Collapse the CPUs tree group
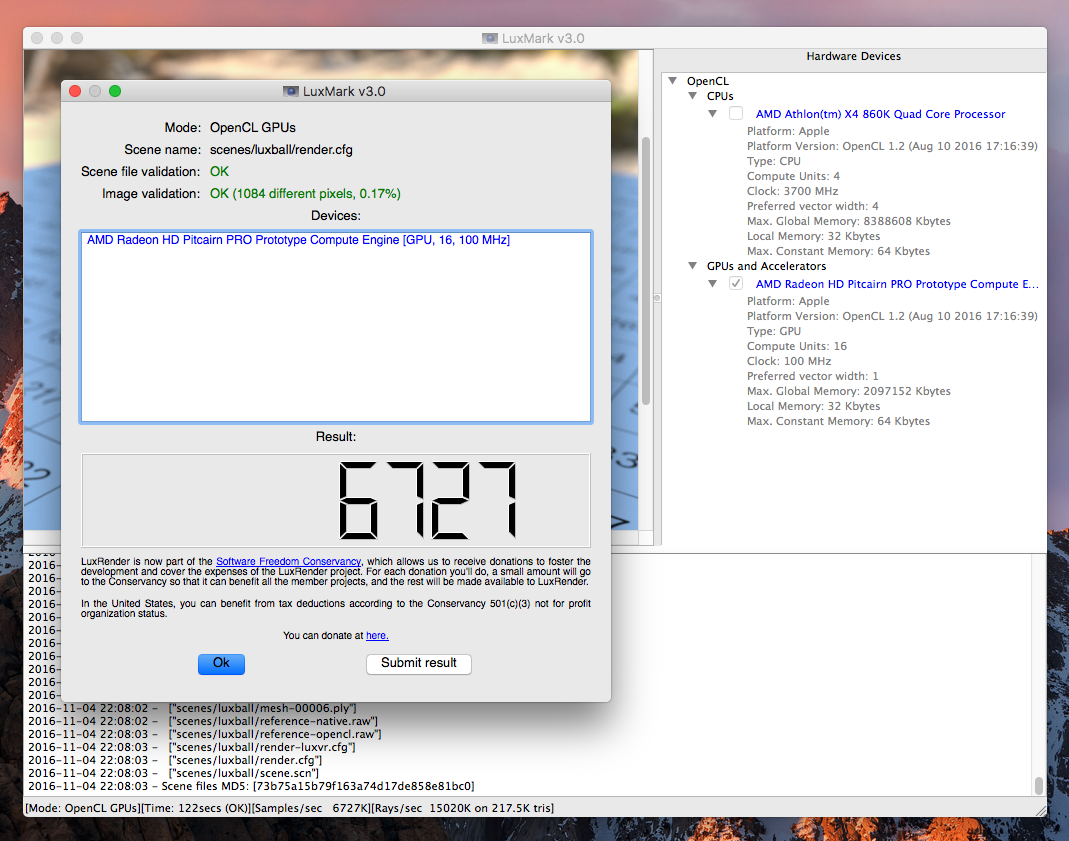This screenshot has width=1069, height=841. (693, 95)
